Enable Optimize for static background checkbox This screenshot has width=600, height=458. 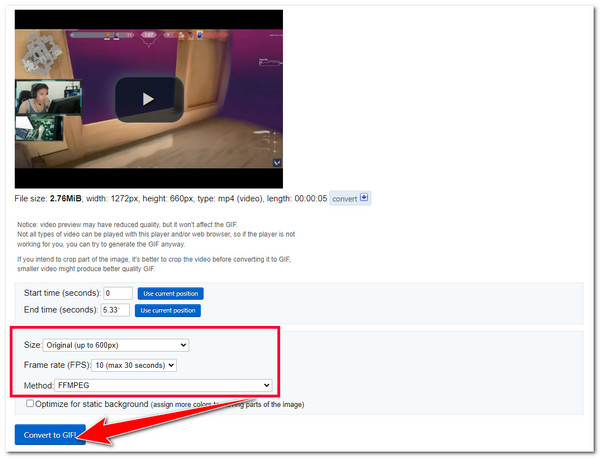[x=30, y=404]
